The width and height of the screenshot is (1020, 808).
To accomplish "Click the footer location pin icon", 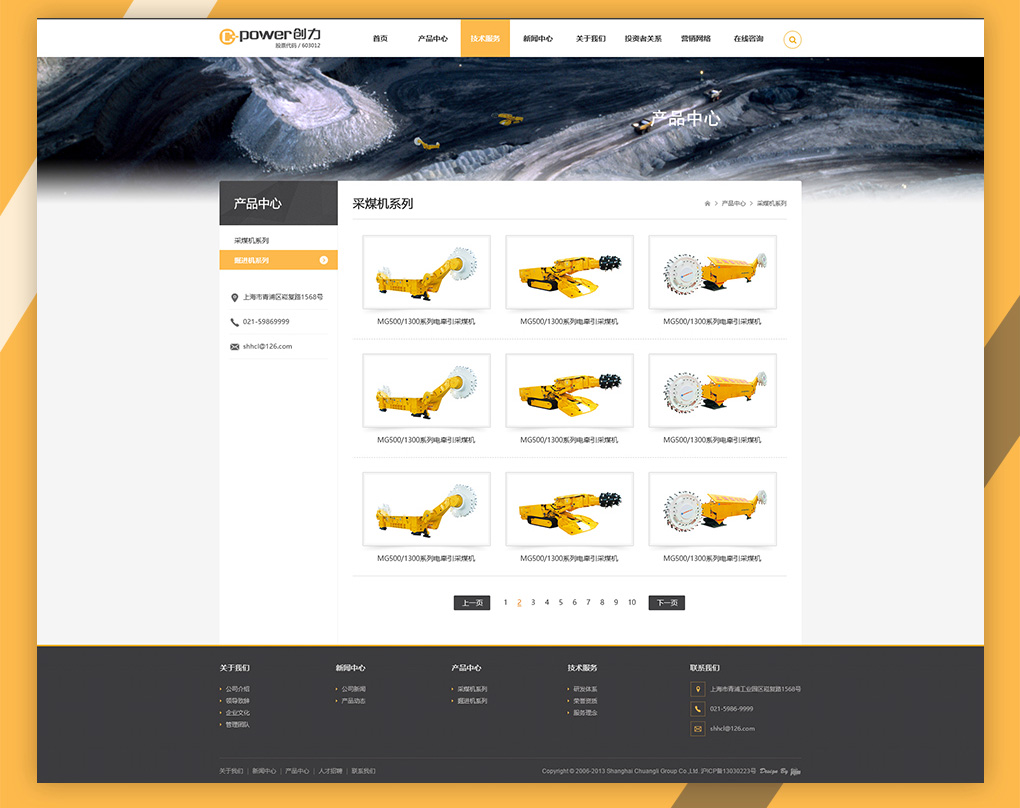I will pos(697,689).
